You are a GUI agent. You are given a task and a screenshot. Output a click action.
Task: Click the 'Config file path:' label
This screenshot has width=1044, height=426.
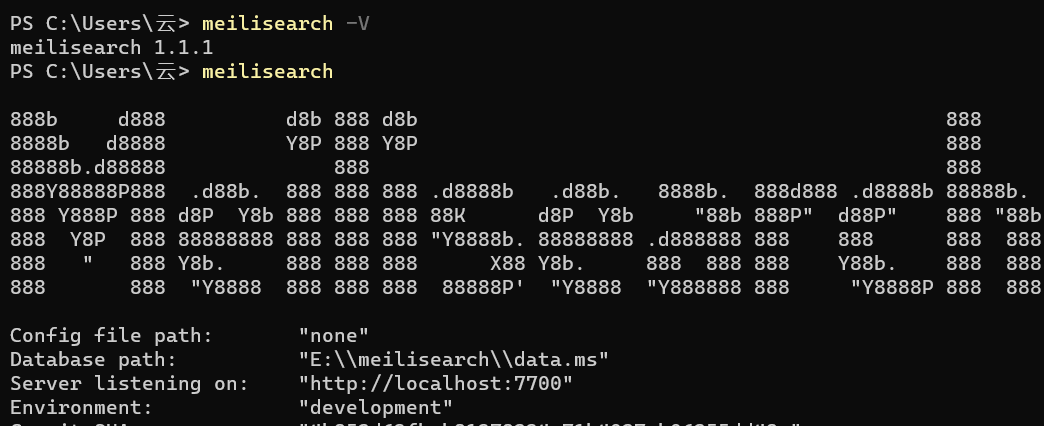click(111, 335)
